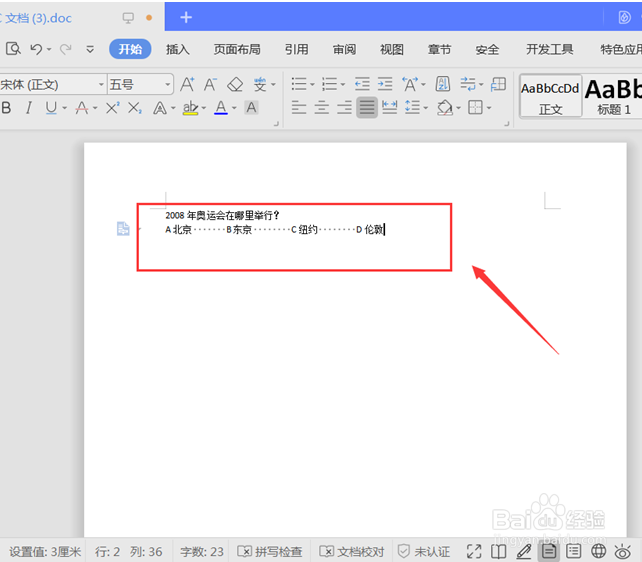Increase paragraph indent
The height and width of the screenshot is (562, 642).
coord(385,84)
